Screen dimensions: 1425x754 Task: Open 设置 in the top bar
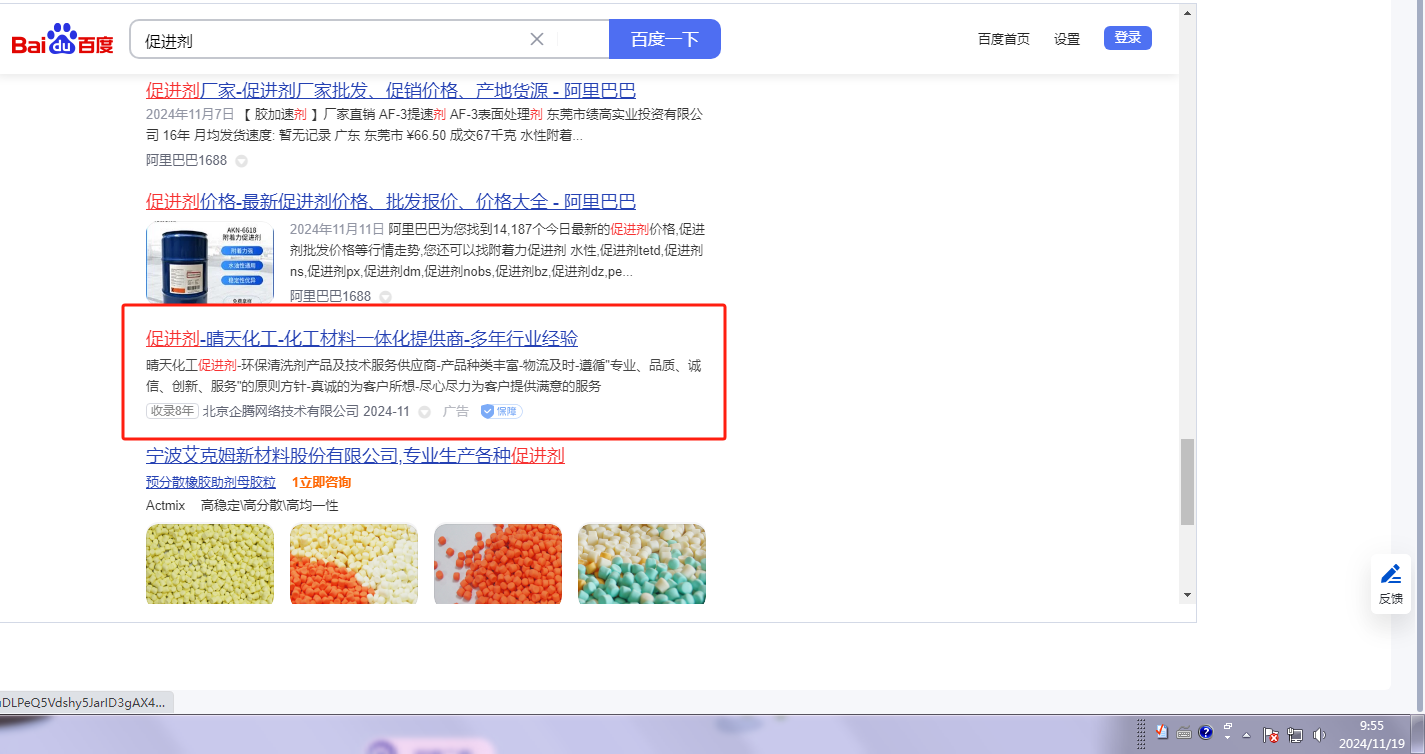[1067, 39]
